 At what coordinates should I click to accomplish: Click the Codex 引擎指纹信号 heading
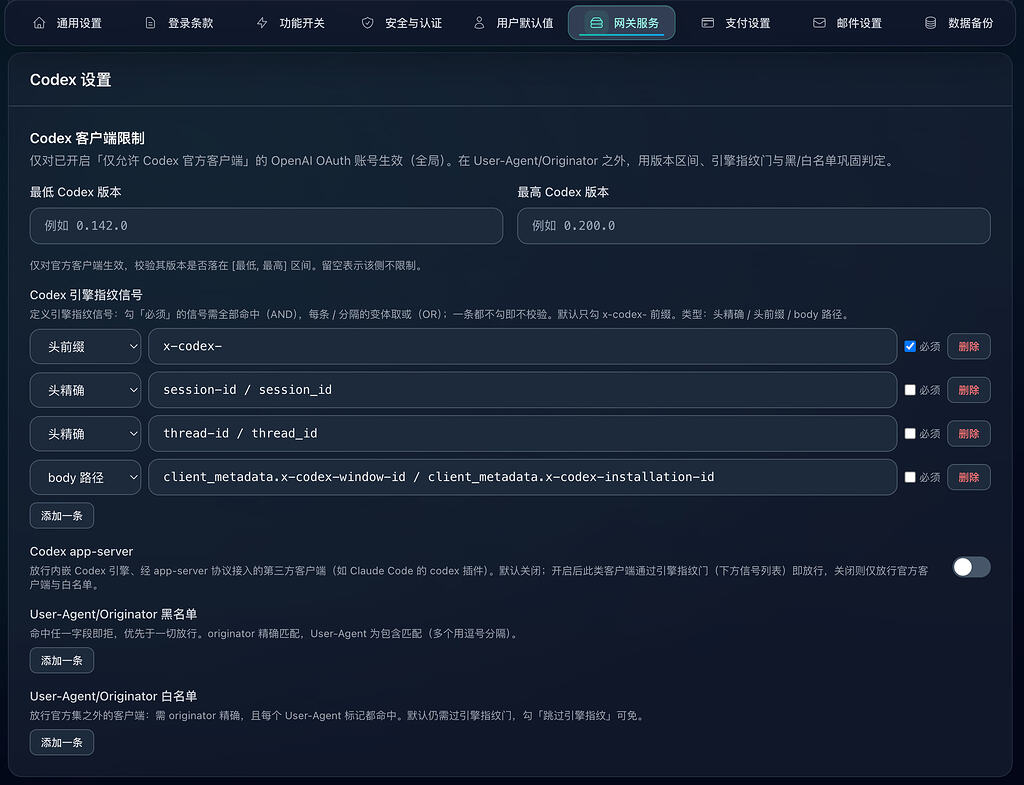coord(86,295)
